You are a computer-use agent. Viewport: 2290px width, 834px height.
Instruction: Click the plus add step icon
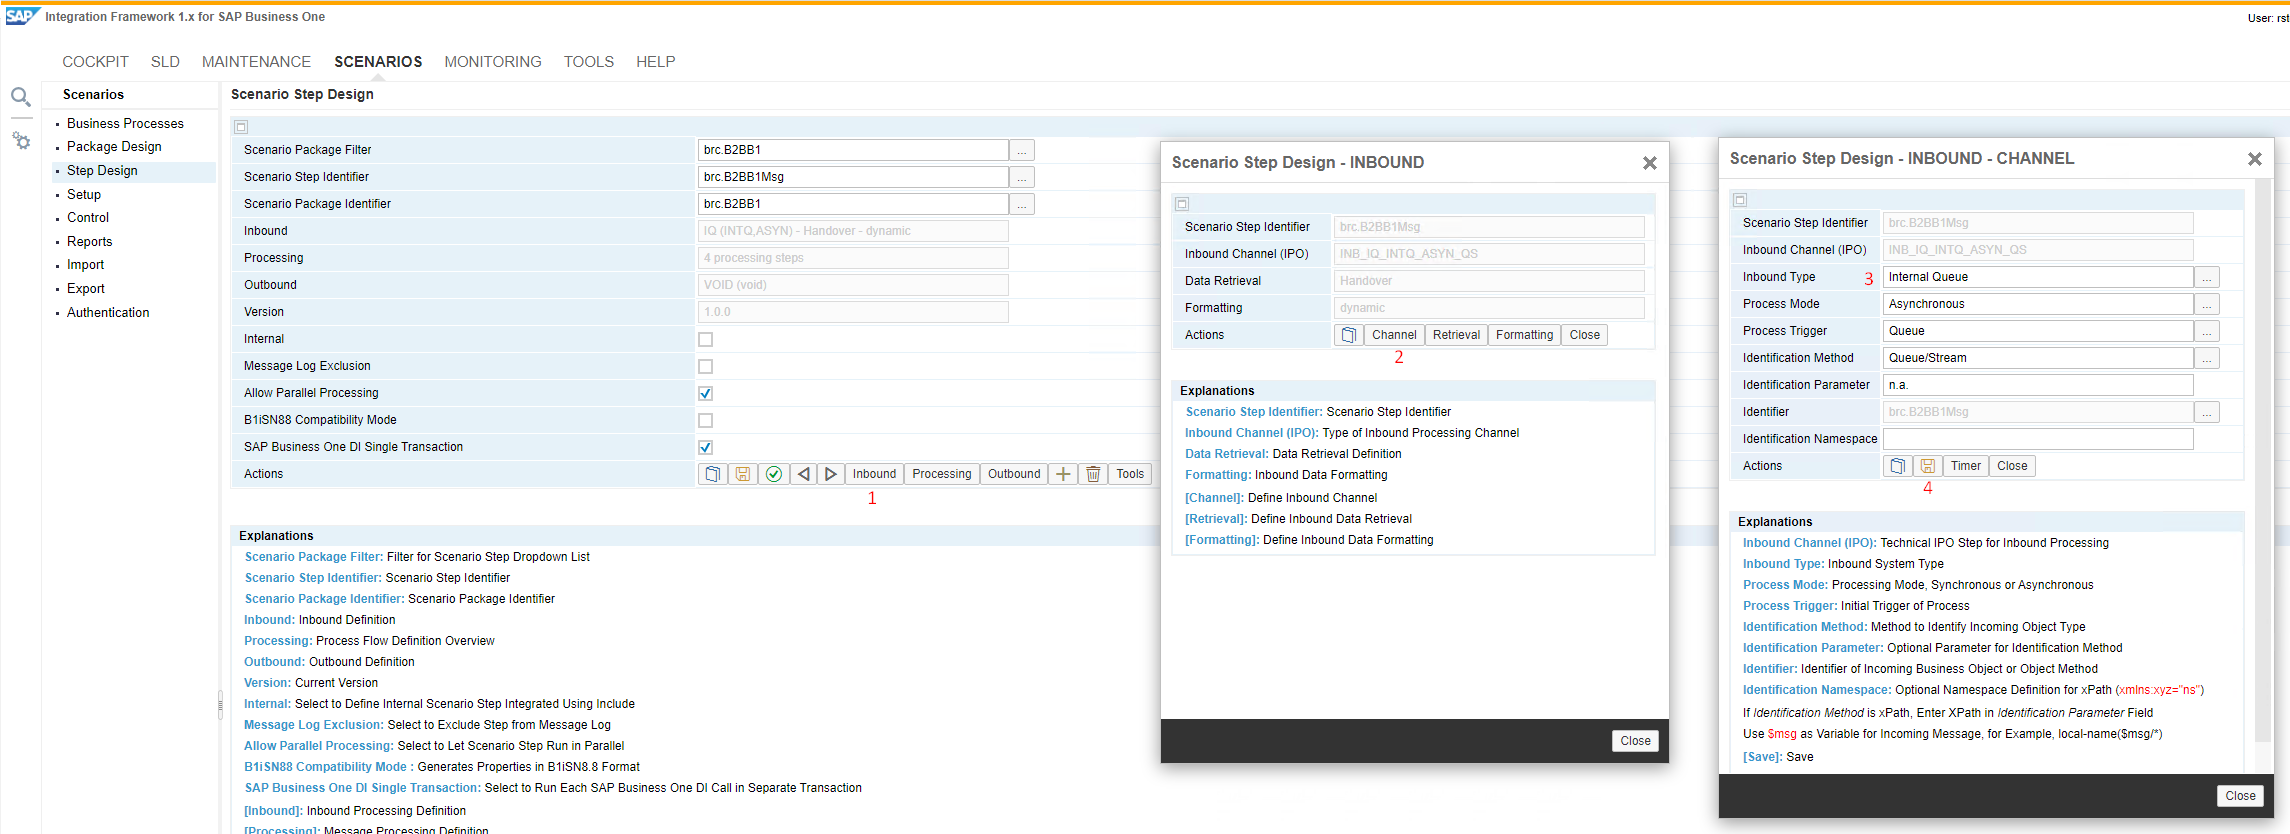tap(1063, 474)
